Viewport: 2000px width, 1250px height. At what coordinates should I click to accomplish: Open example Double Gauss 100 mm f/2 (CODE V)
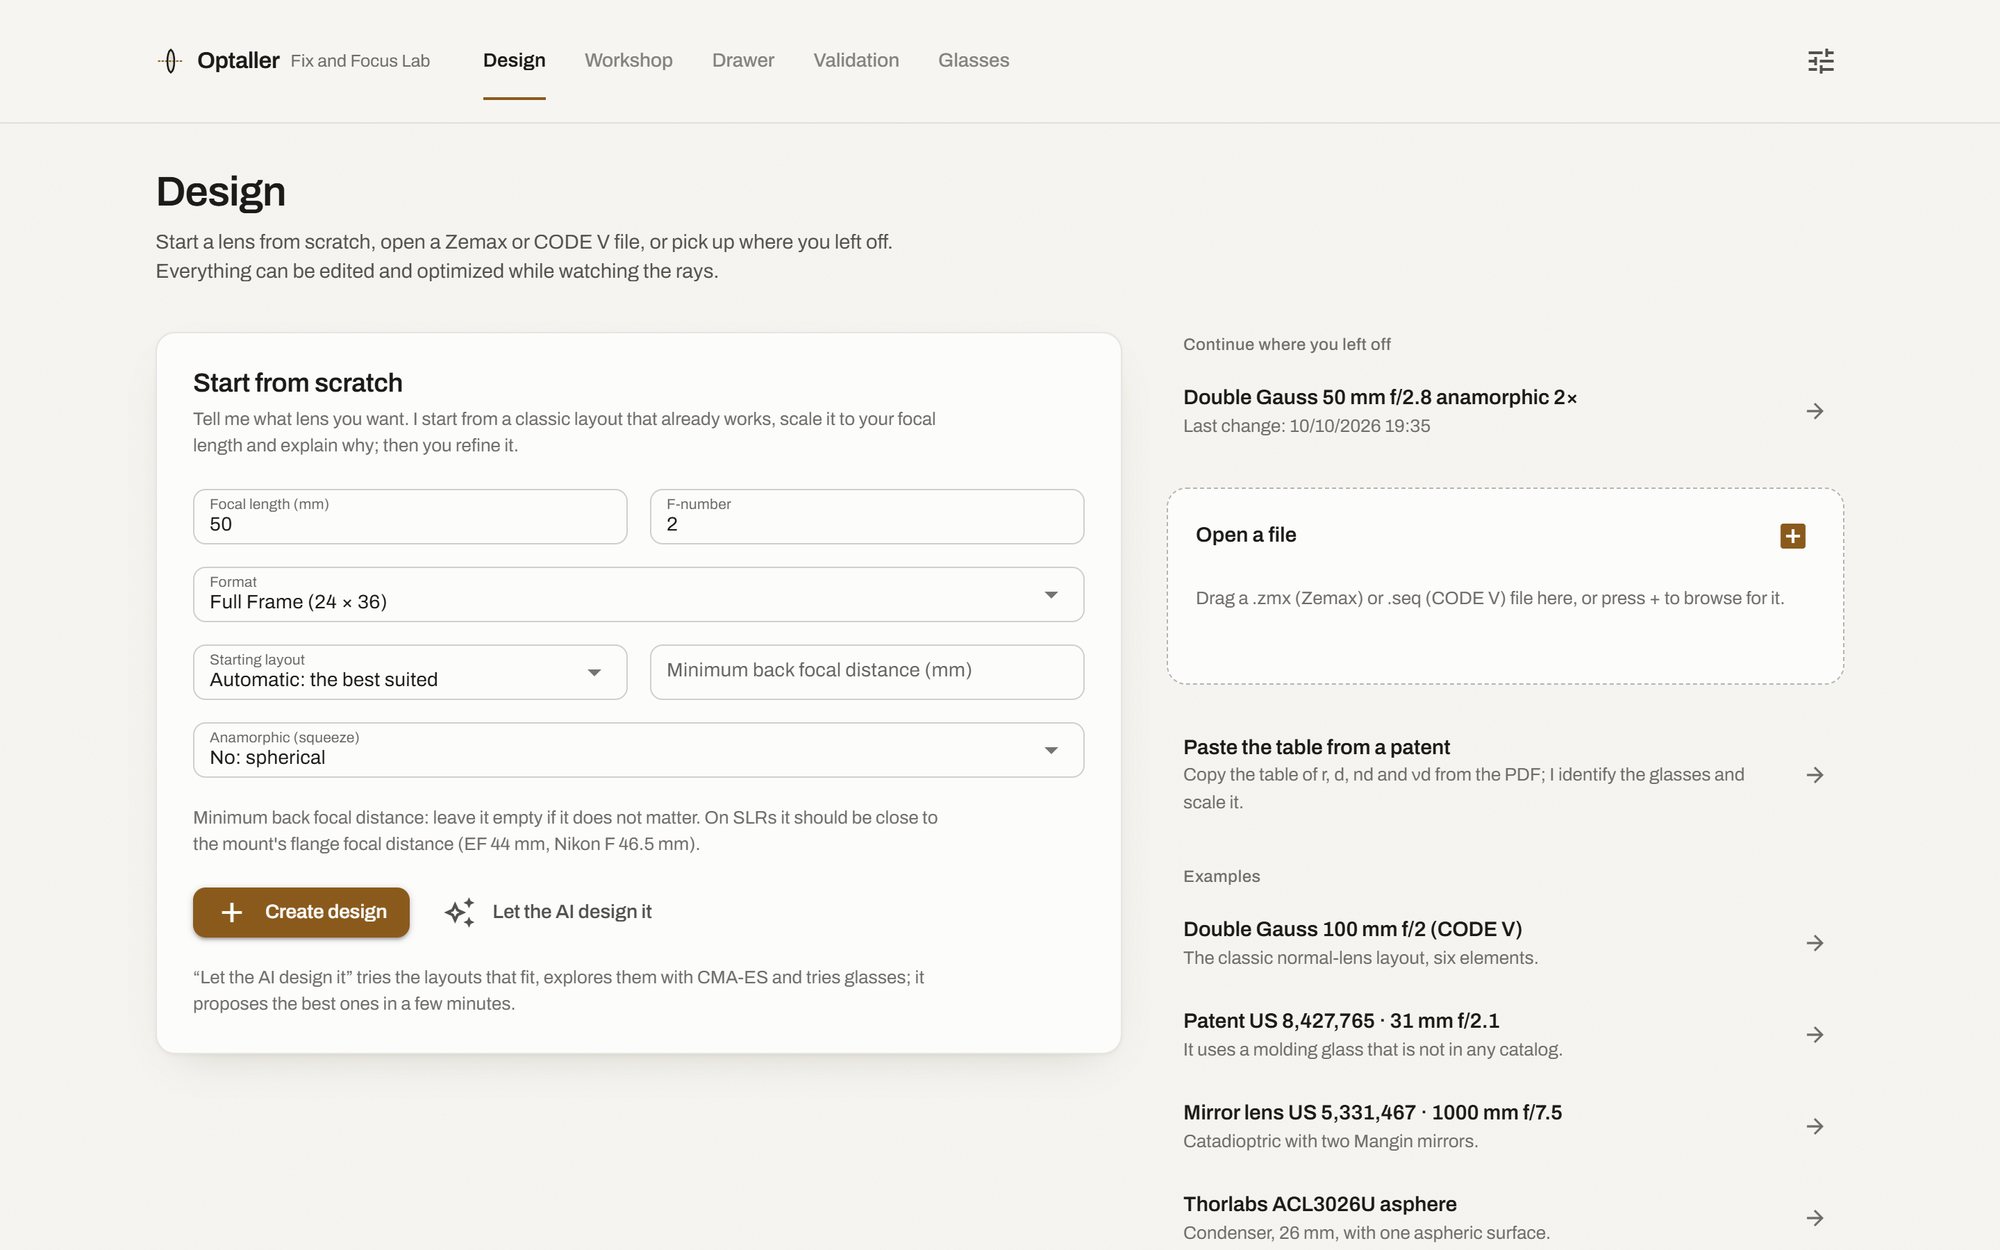[1505, 943]
